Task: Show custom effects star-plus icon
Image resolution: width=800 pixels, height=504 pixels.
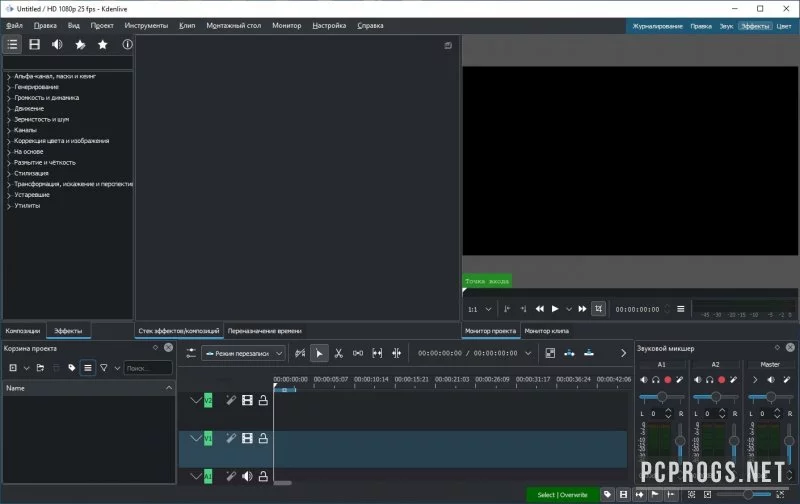Action: (80, 44)
